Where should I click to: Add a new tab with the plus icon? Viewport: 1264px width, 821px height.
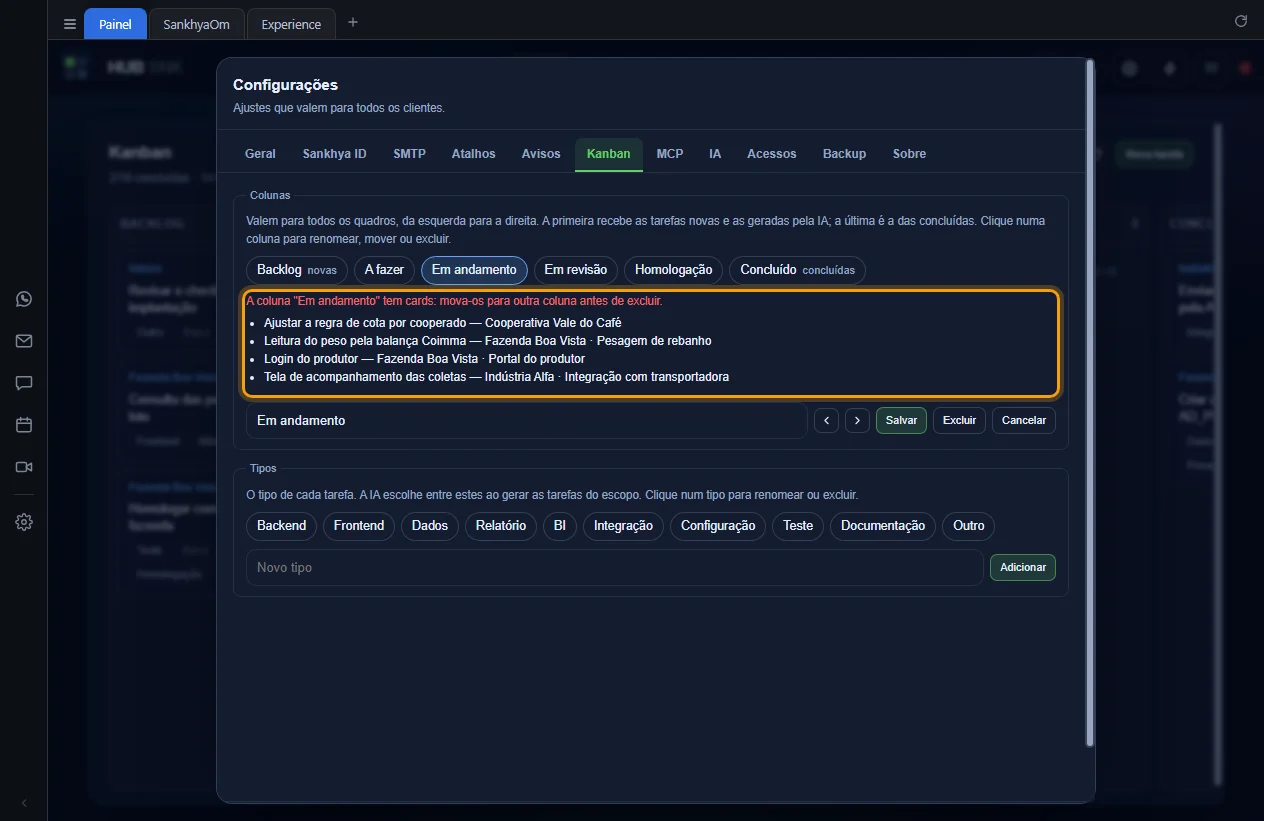click(352, 23)
